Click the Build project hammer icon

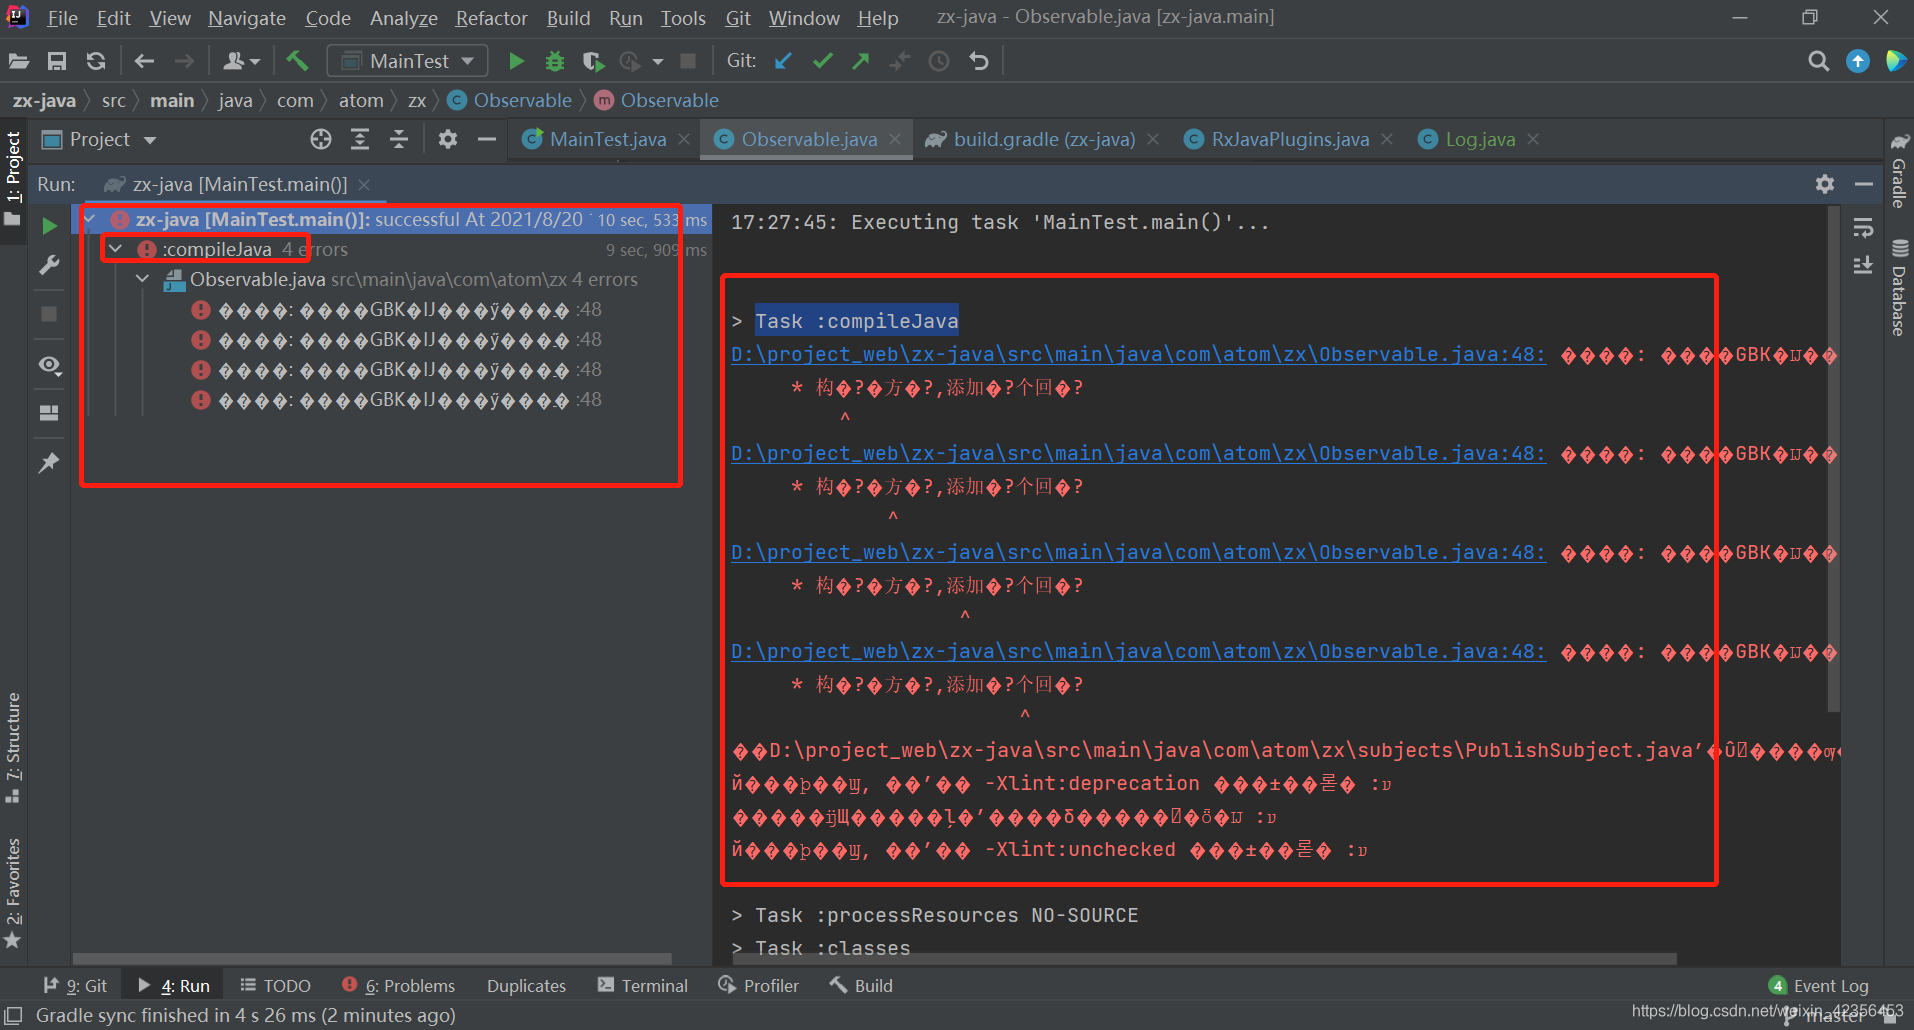(x=297, y=61)
